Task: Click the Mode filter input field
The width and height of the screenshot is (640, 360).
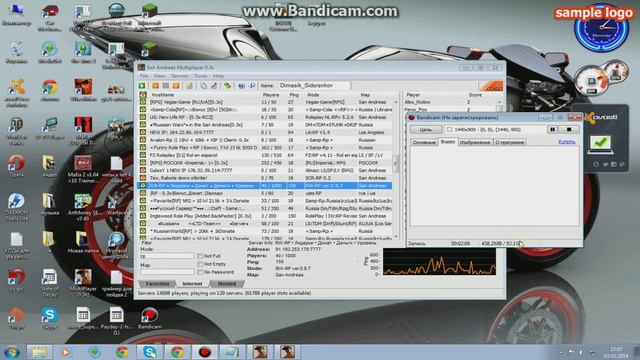Action: point(167,256)
